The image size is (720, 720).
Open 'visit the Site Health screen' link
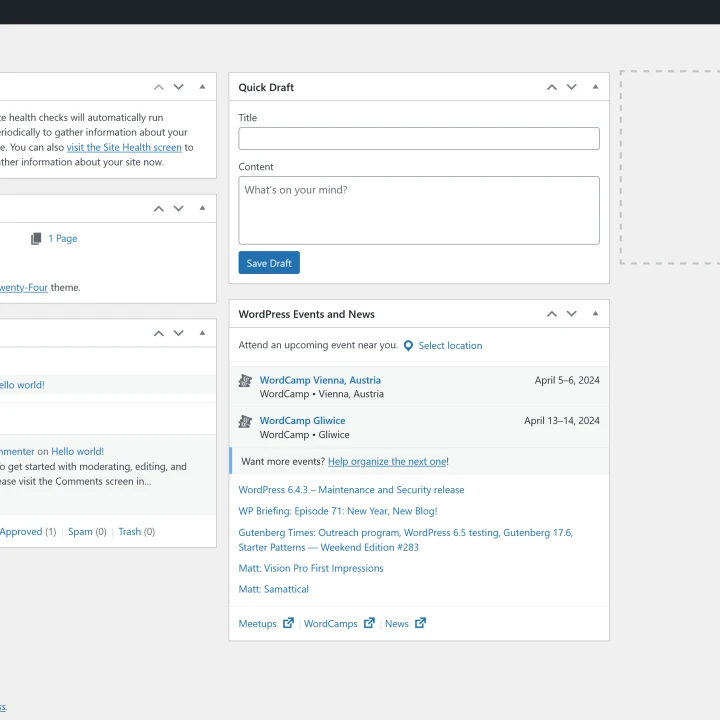tap(124, 147)
